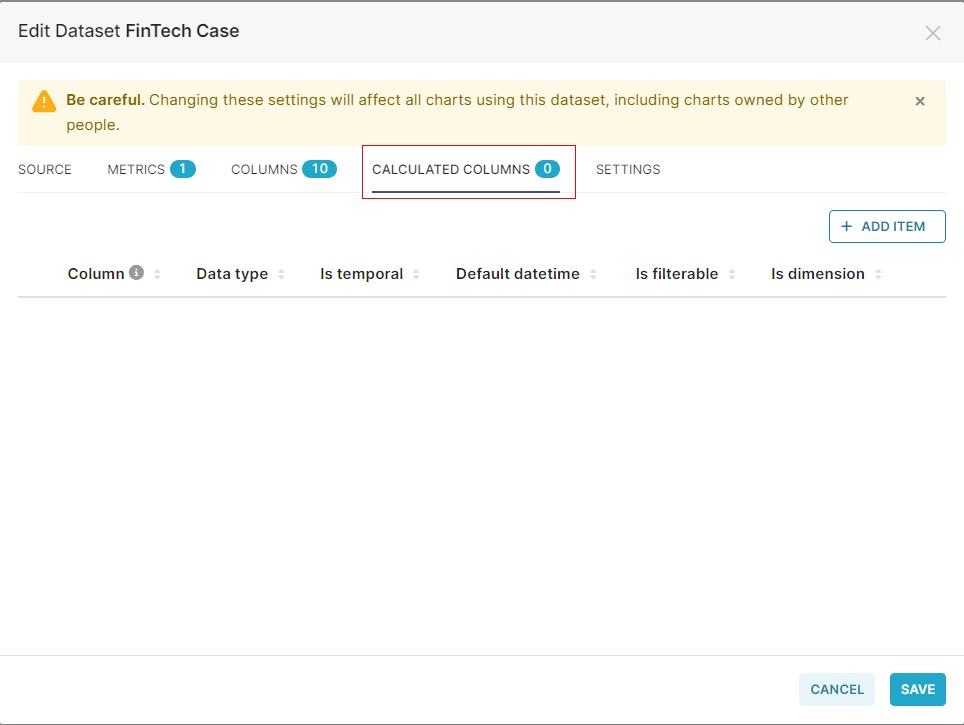
Task: Sort by Default datetime sort arrows
Action: pos(593,274)
